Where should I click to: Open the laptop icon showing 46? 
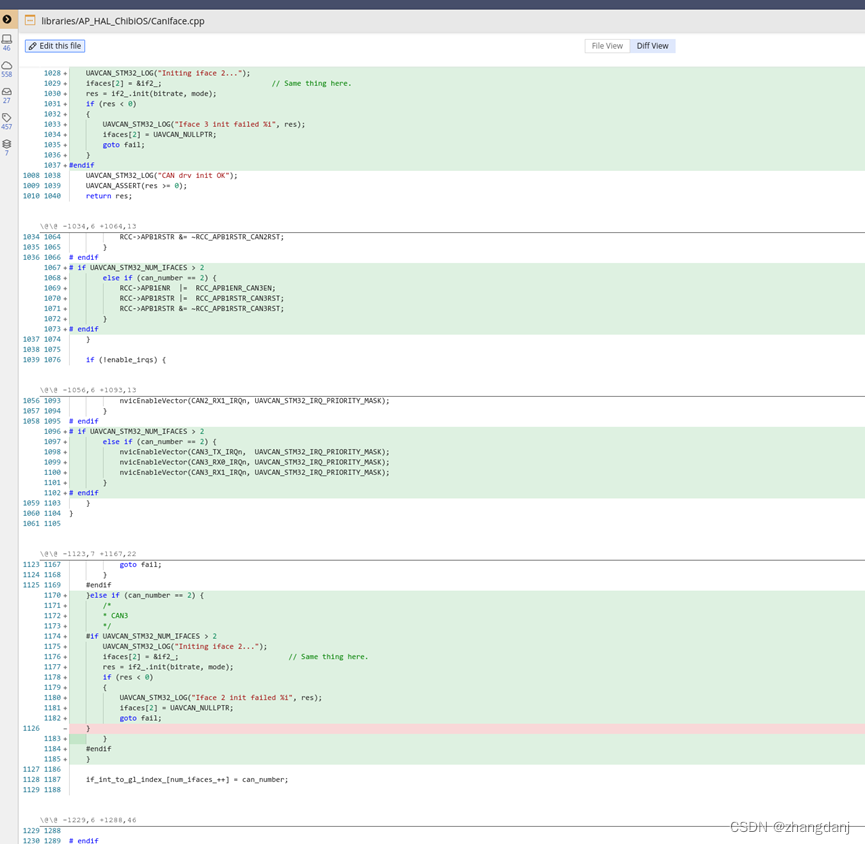tap(7, 43)
